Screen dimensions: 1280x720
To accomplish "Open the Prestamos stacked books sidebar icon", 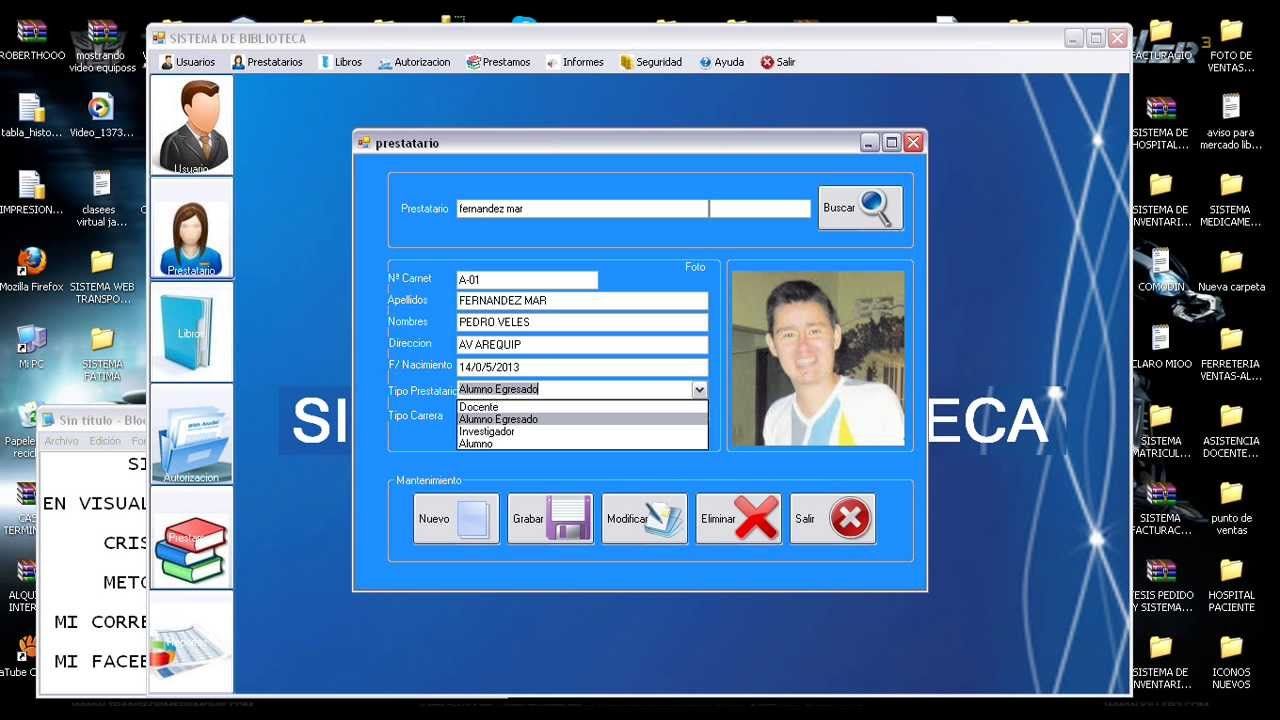I will 191,537.
